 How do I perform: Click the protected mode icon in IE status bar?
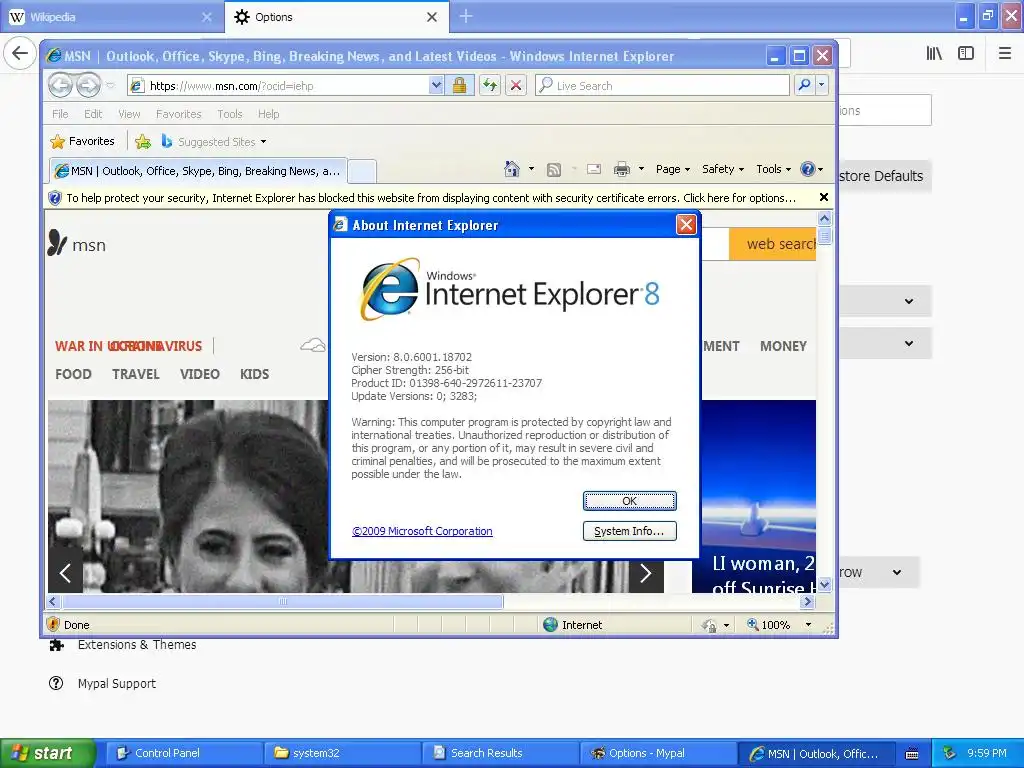click(709, 625)
